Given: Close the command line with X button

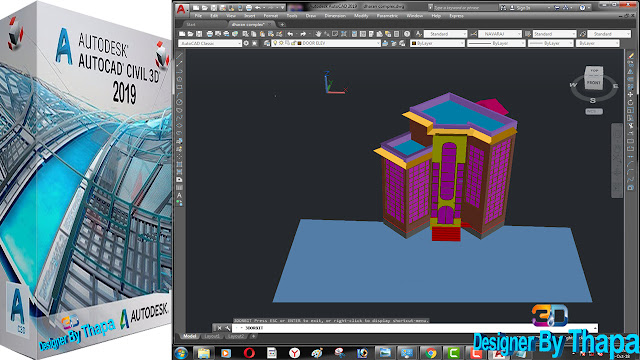Looking at the screenshot, I should (x=219, y=328).
